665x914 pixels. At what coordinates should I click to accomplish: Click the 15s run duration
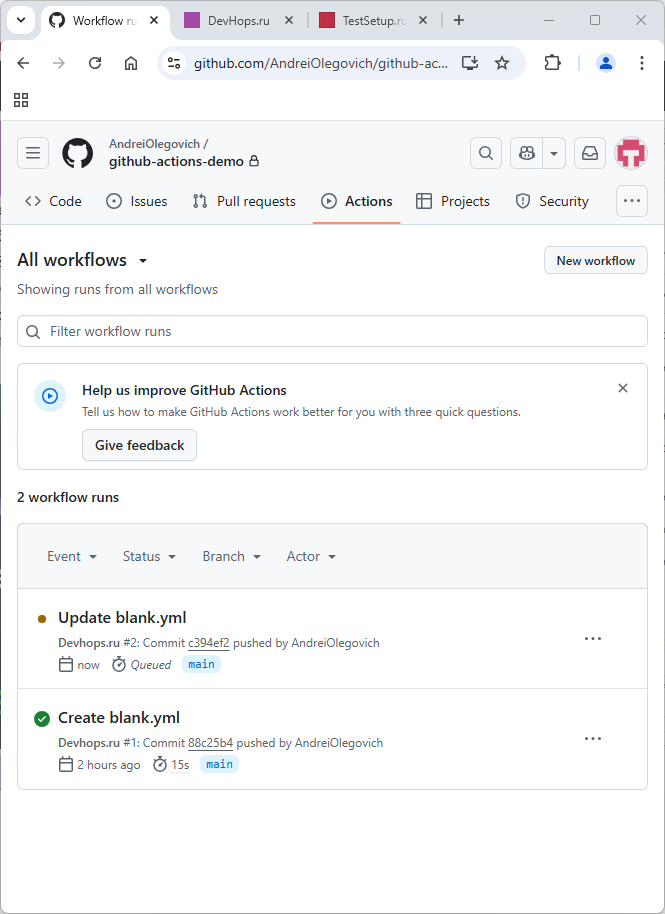(x=180, y=765)
